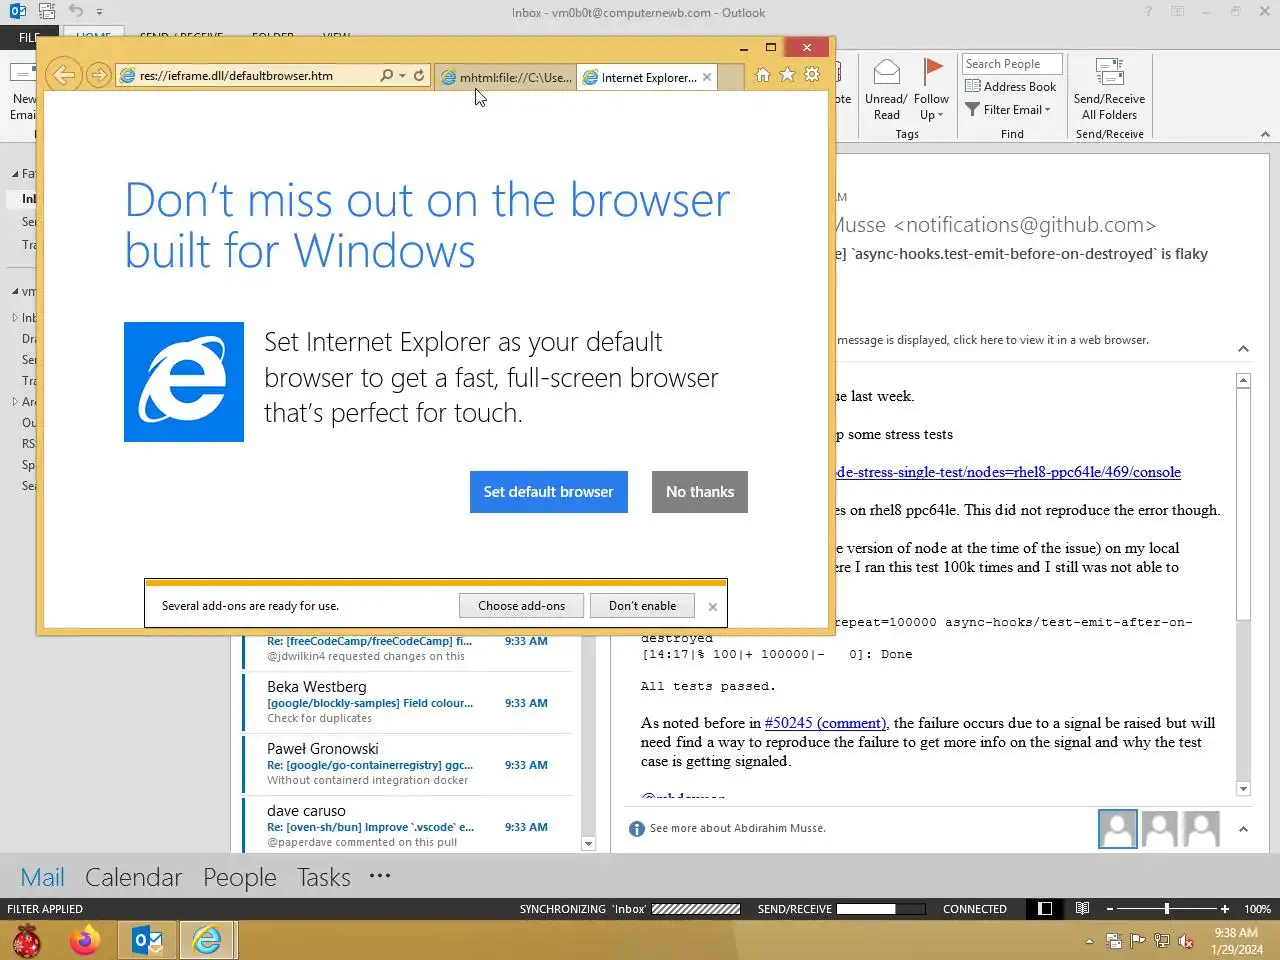The width and height of the screenshot is (1280, 960).
Task: Click the Outlook send/receive tray icon
Action: click(x=1114, y=941)
